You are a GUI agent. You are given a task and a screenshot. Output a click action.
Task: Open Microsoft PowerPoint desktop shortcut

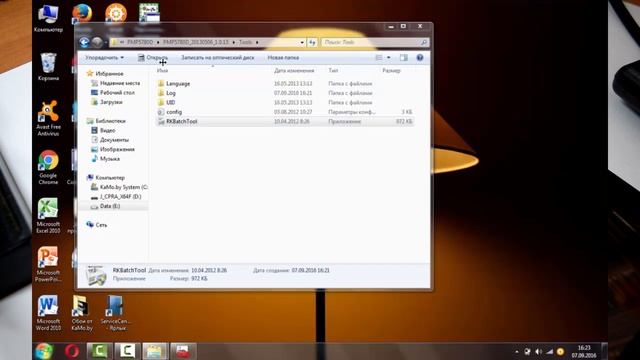[48, 264]
